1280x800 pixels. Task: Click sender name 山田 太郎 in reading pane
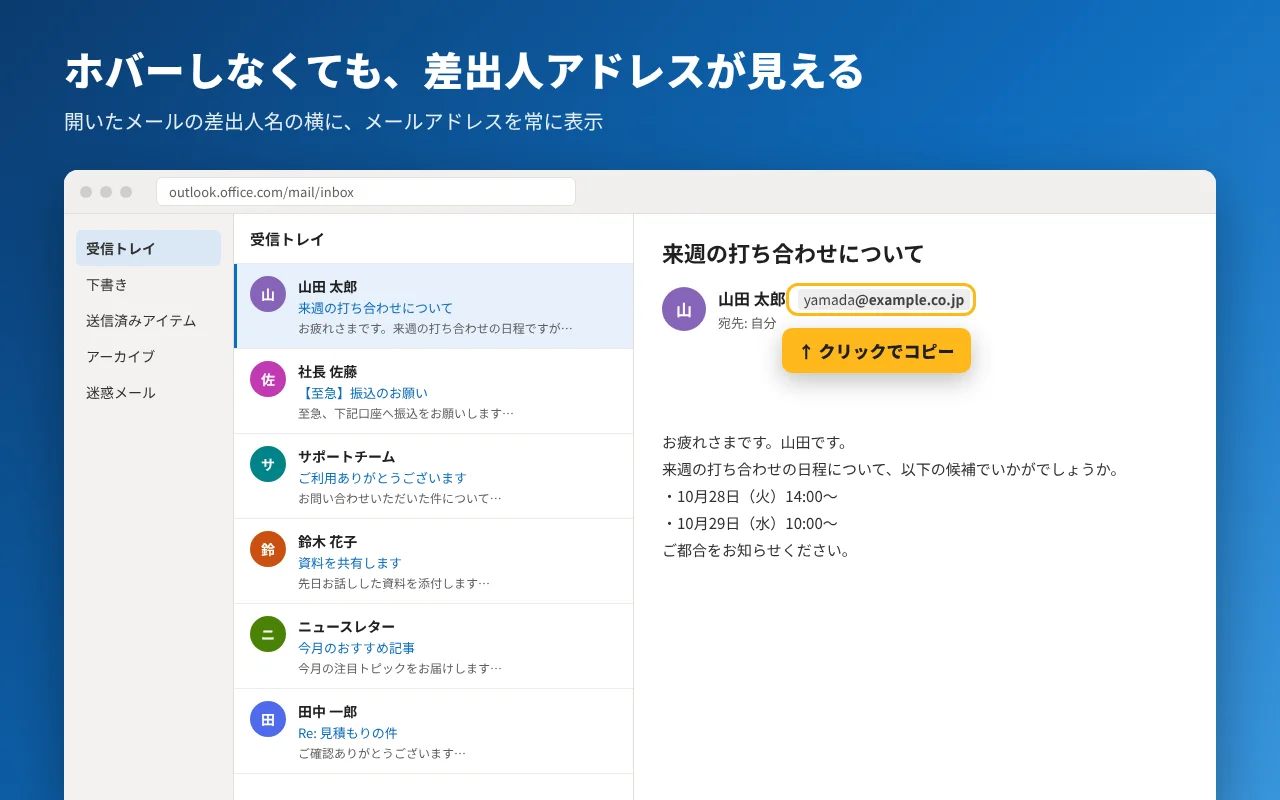(752, 299)
